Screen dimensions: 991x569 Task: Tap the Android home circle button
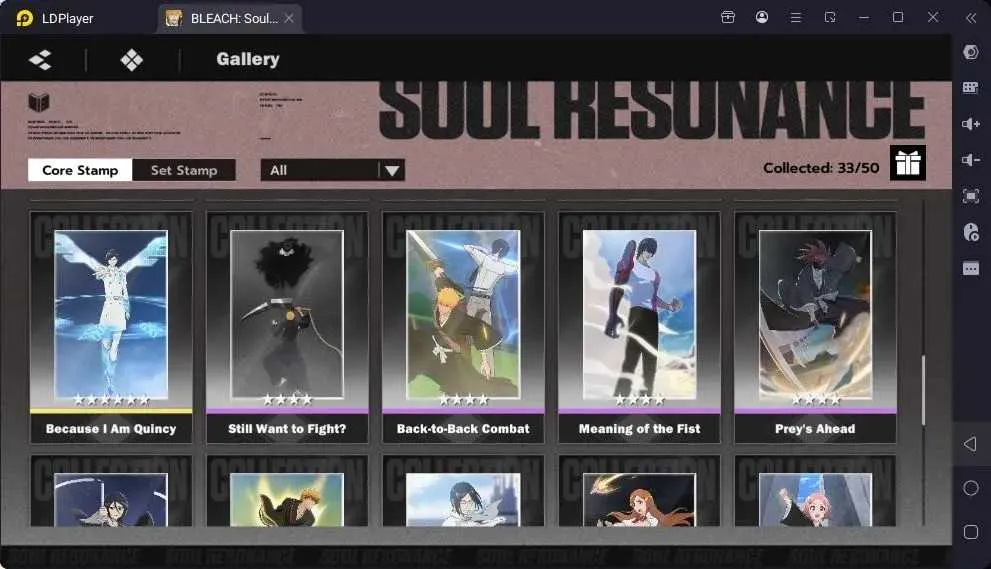[971, 488]
